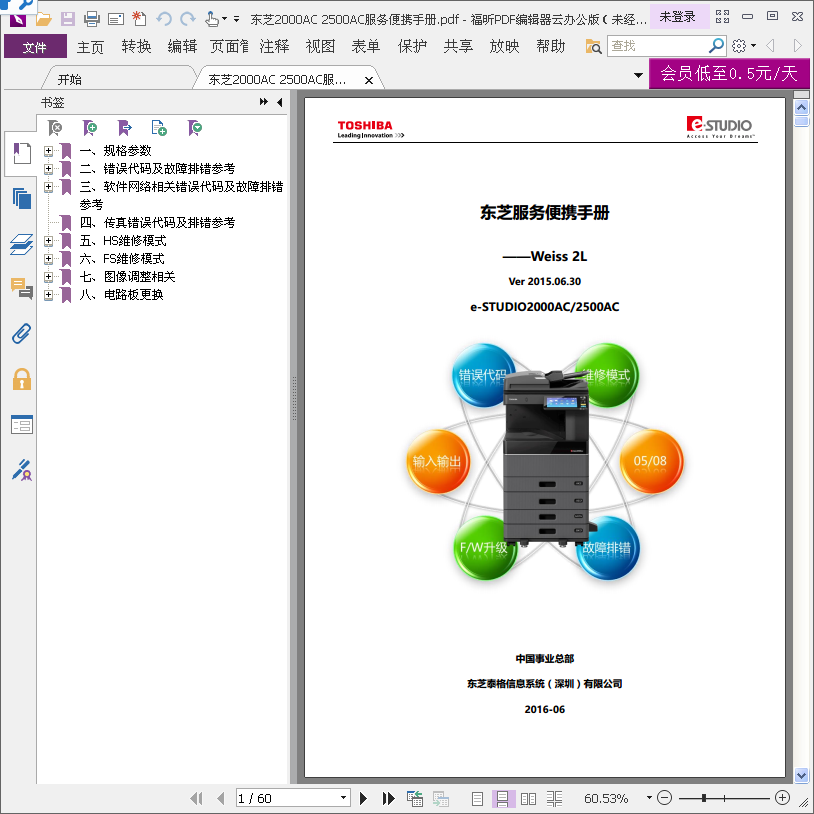Collapse the bookmarks panel with left arrow

tap(280, 102)
